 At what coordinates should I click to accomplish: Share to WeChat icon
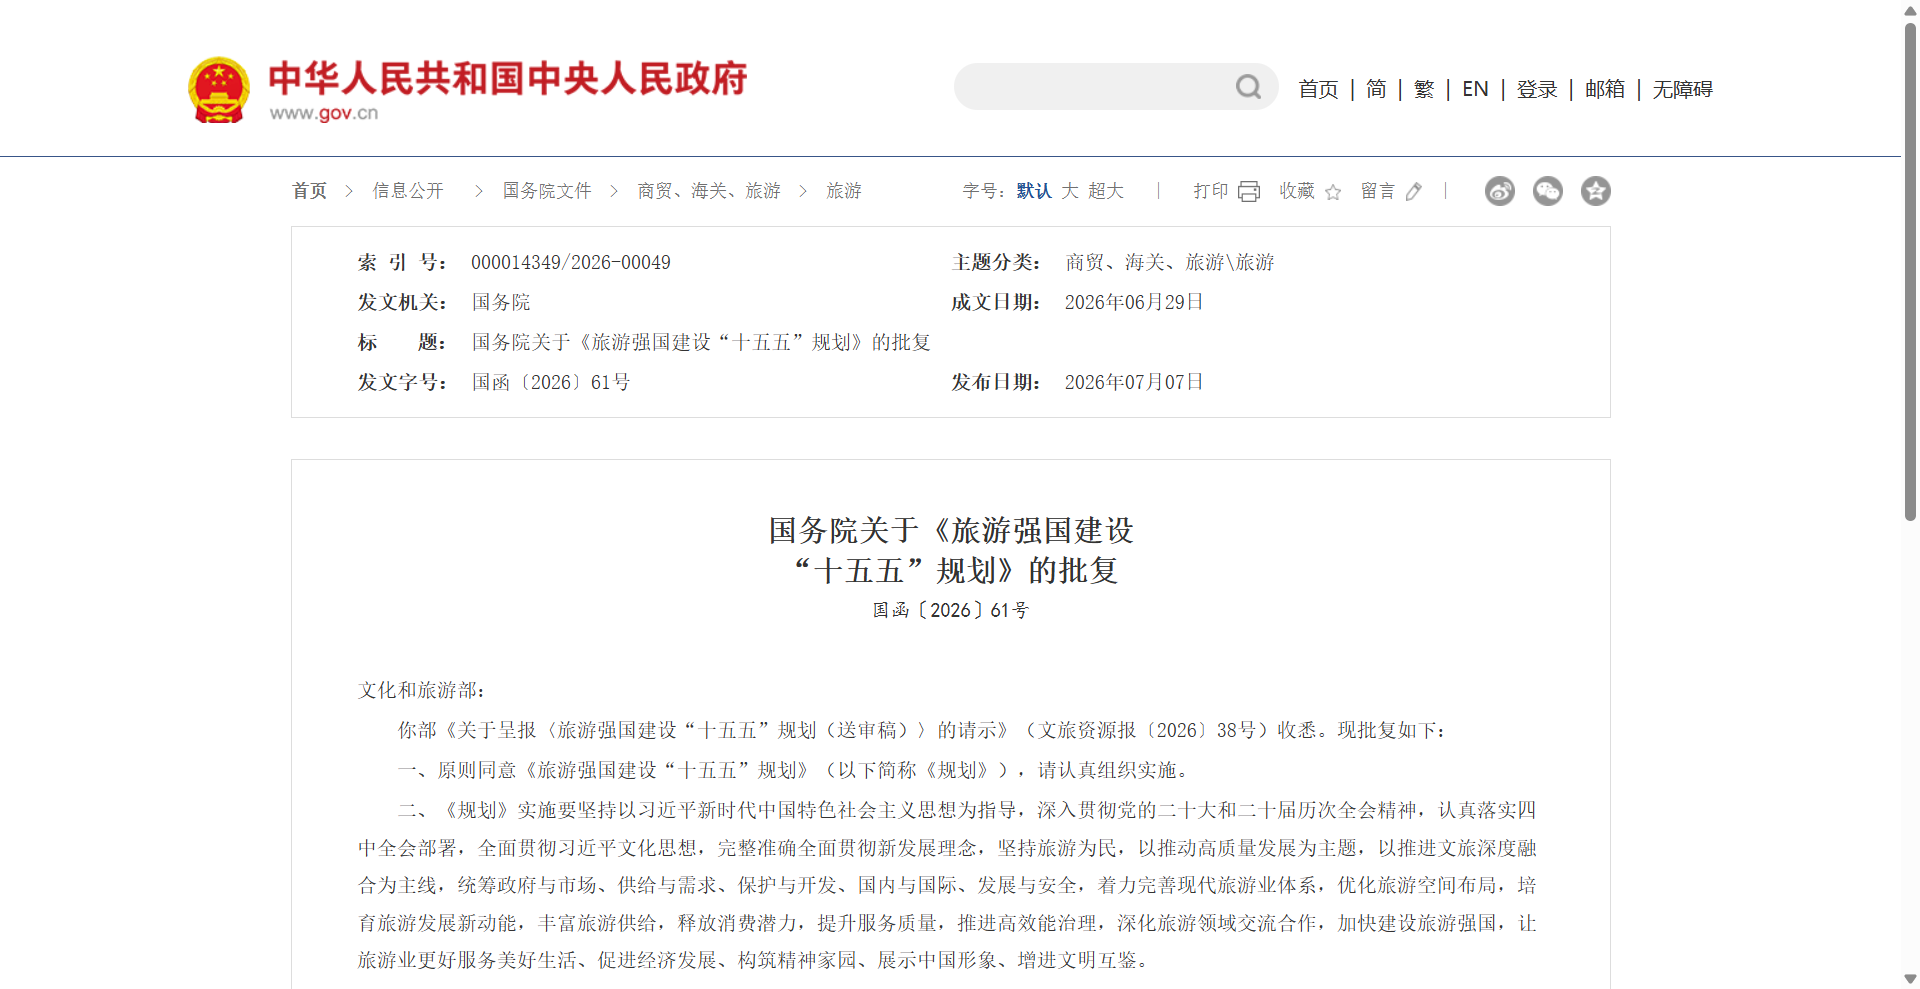point(1548,191)
